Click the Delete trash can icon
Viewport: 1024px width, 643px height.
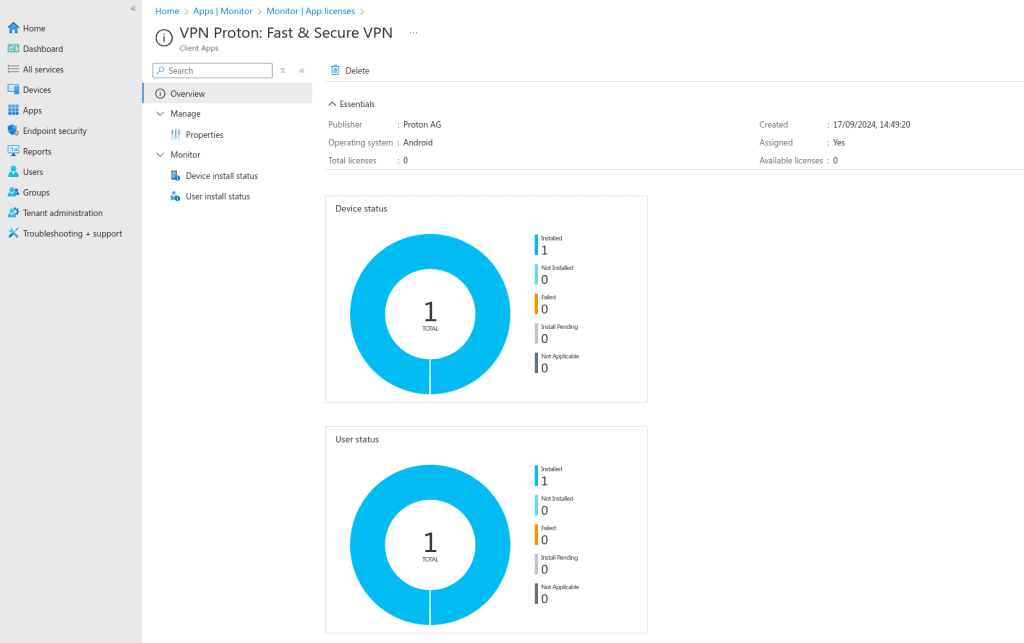[x=335, y=70]
